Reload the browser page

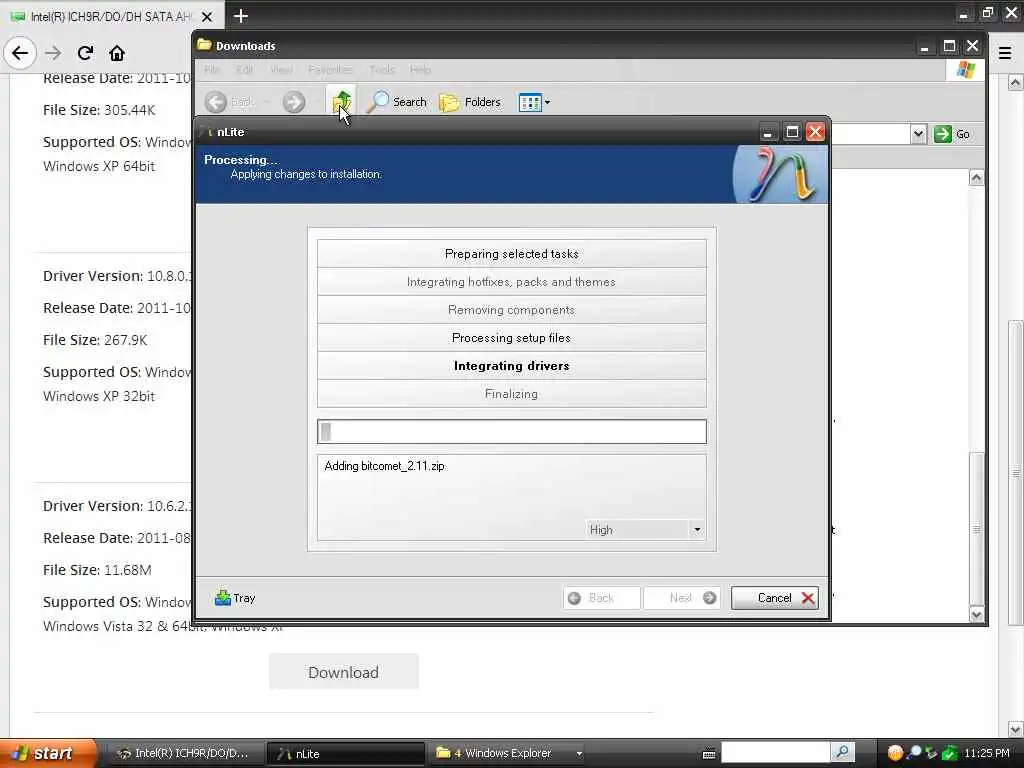85,53
